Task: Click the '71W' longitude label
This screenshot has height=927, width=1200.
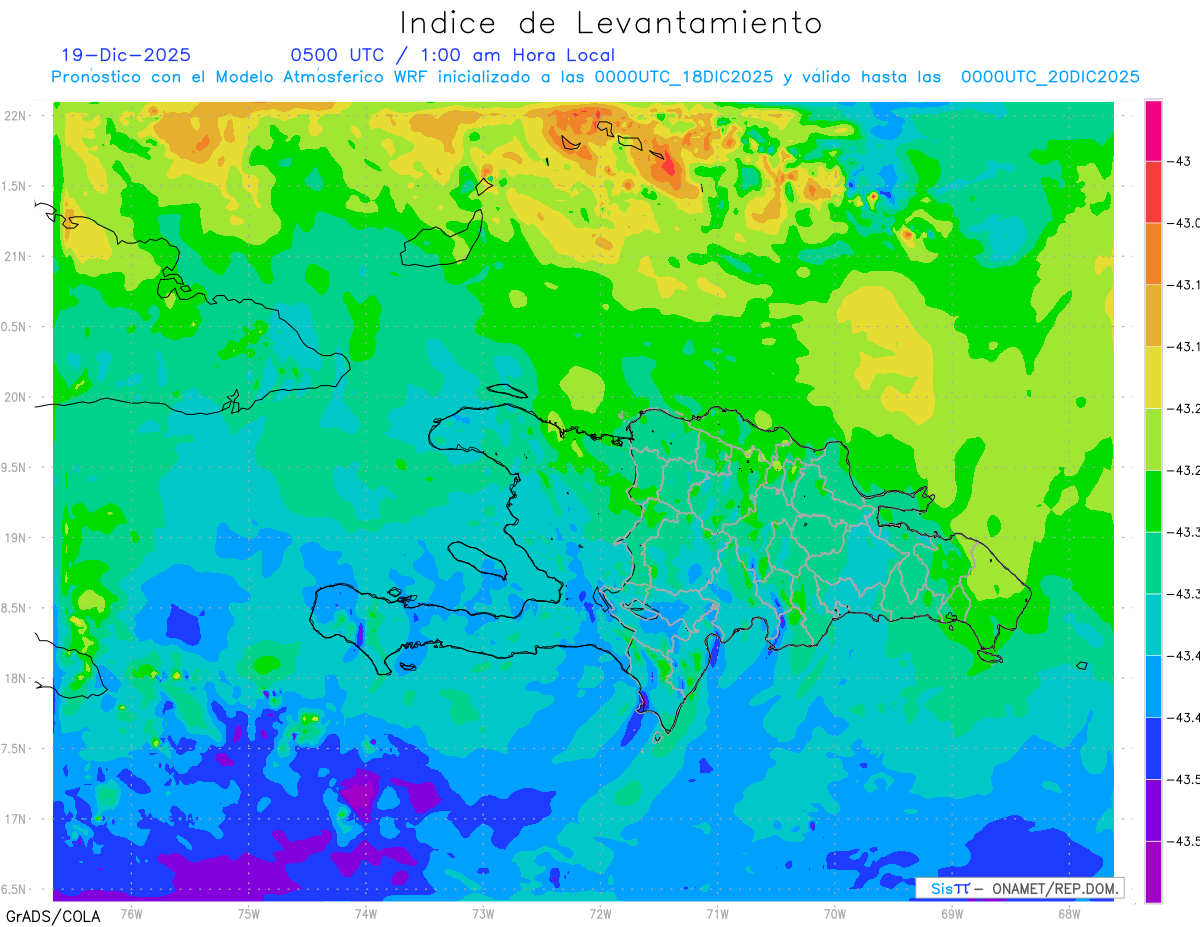Action: coord(717,913)
